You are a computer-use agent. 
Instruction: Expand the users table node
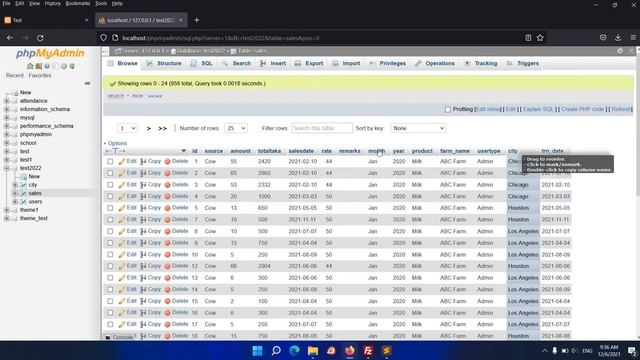[15, 202]
